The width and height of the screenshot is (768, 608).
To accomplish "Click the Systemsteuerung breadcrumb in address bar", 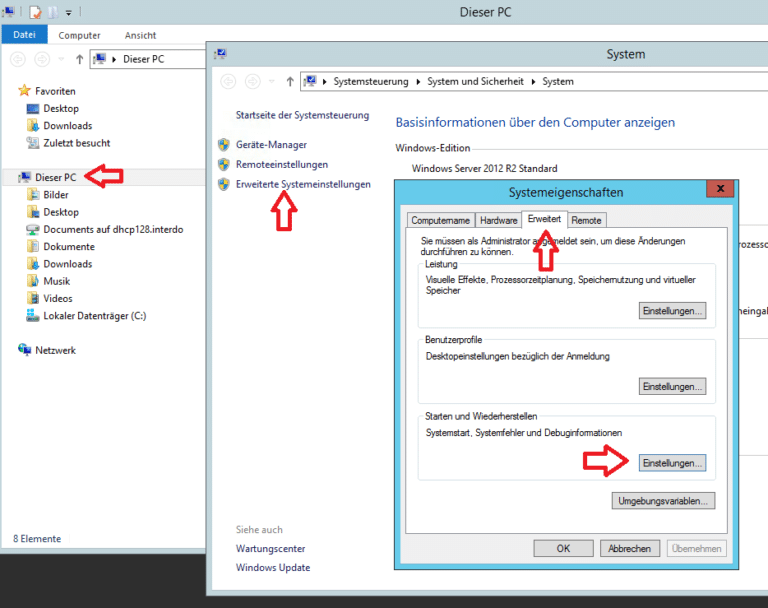I will [x=370, y=81].
